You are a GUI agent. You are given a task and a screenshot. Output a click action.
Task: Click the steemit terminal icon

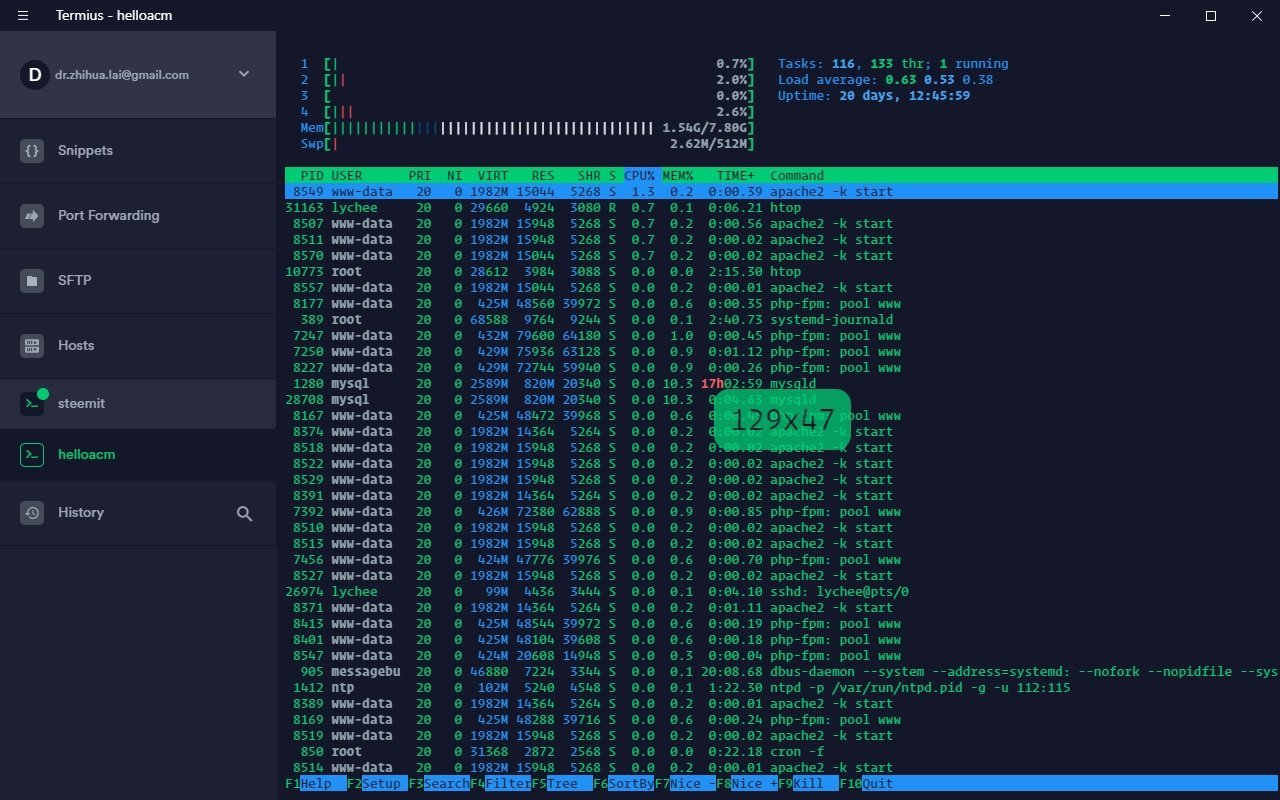pos(32,403)
